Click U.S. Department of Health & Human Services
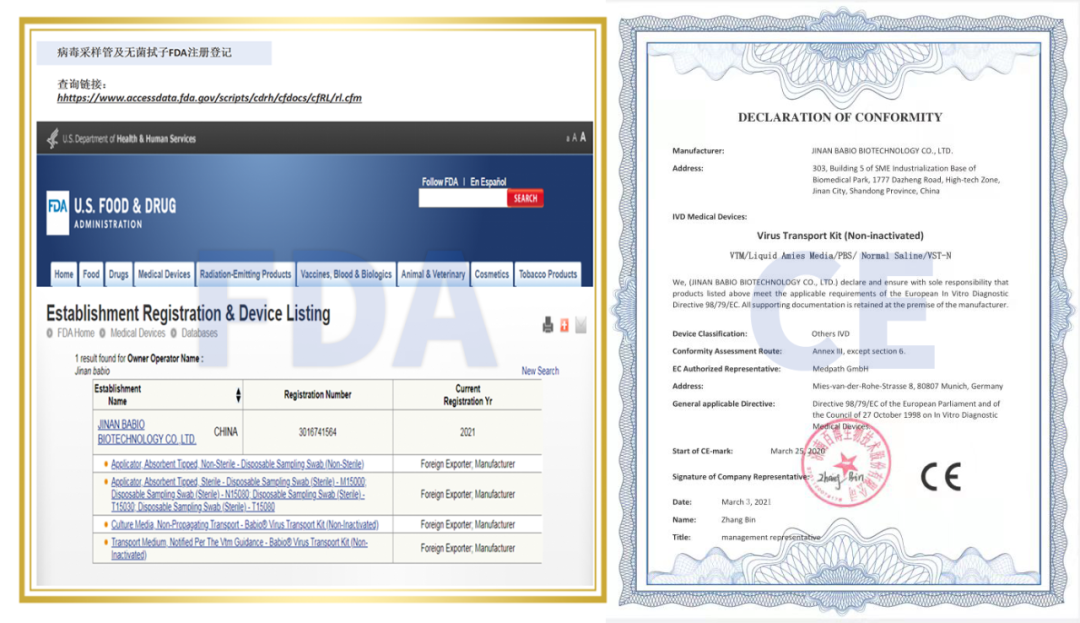The image size is (1080, 623). [129, 138]
